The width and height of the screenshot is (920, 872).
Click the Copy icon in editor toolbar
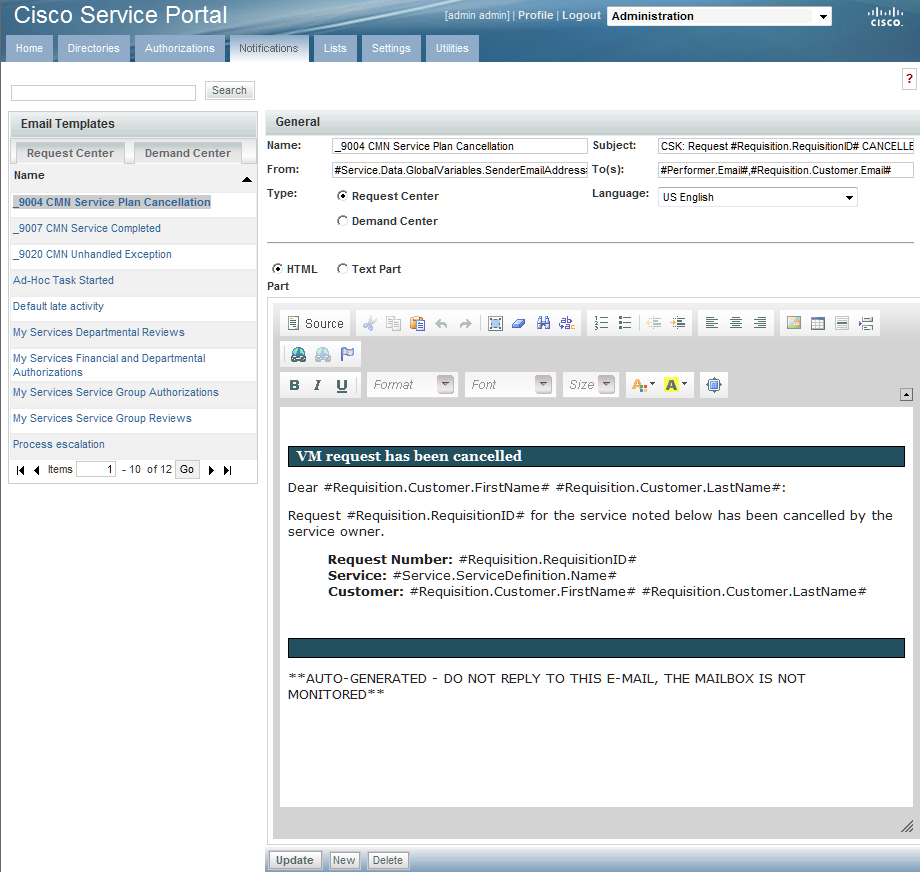393,323
